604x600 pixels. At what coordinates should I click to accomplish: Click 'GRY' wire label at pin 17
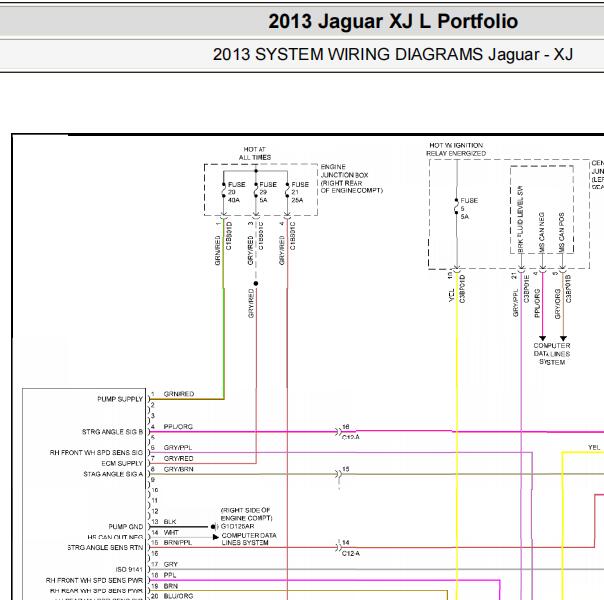pos(170,564)
